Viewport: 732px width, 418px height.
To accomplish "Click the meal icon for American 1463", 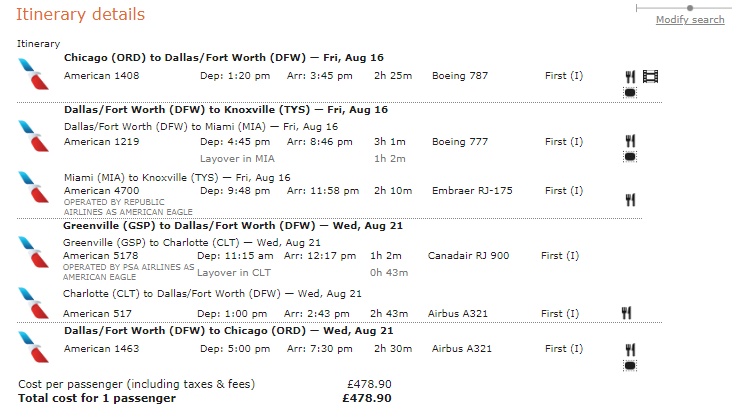I will click(x=630, y=349).
